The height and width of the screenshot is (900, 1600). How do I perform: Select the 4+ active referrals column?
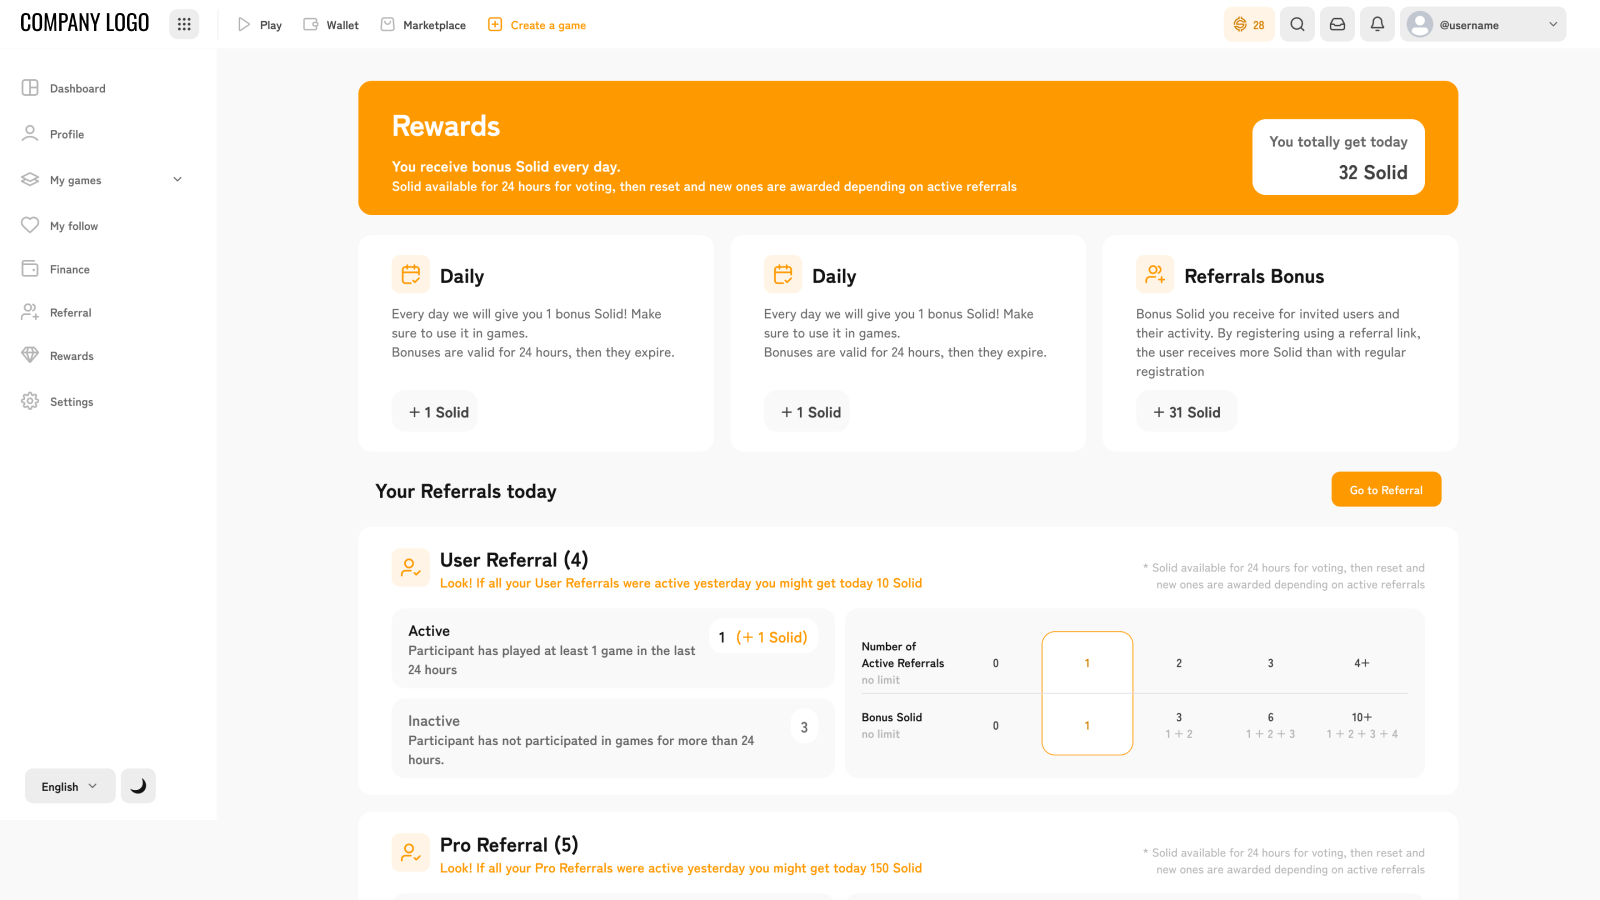pyautogui.click(x=1361, y=663)
